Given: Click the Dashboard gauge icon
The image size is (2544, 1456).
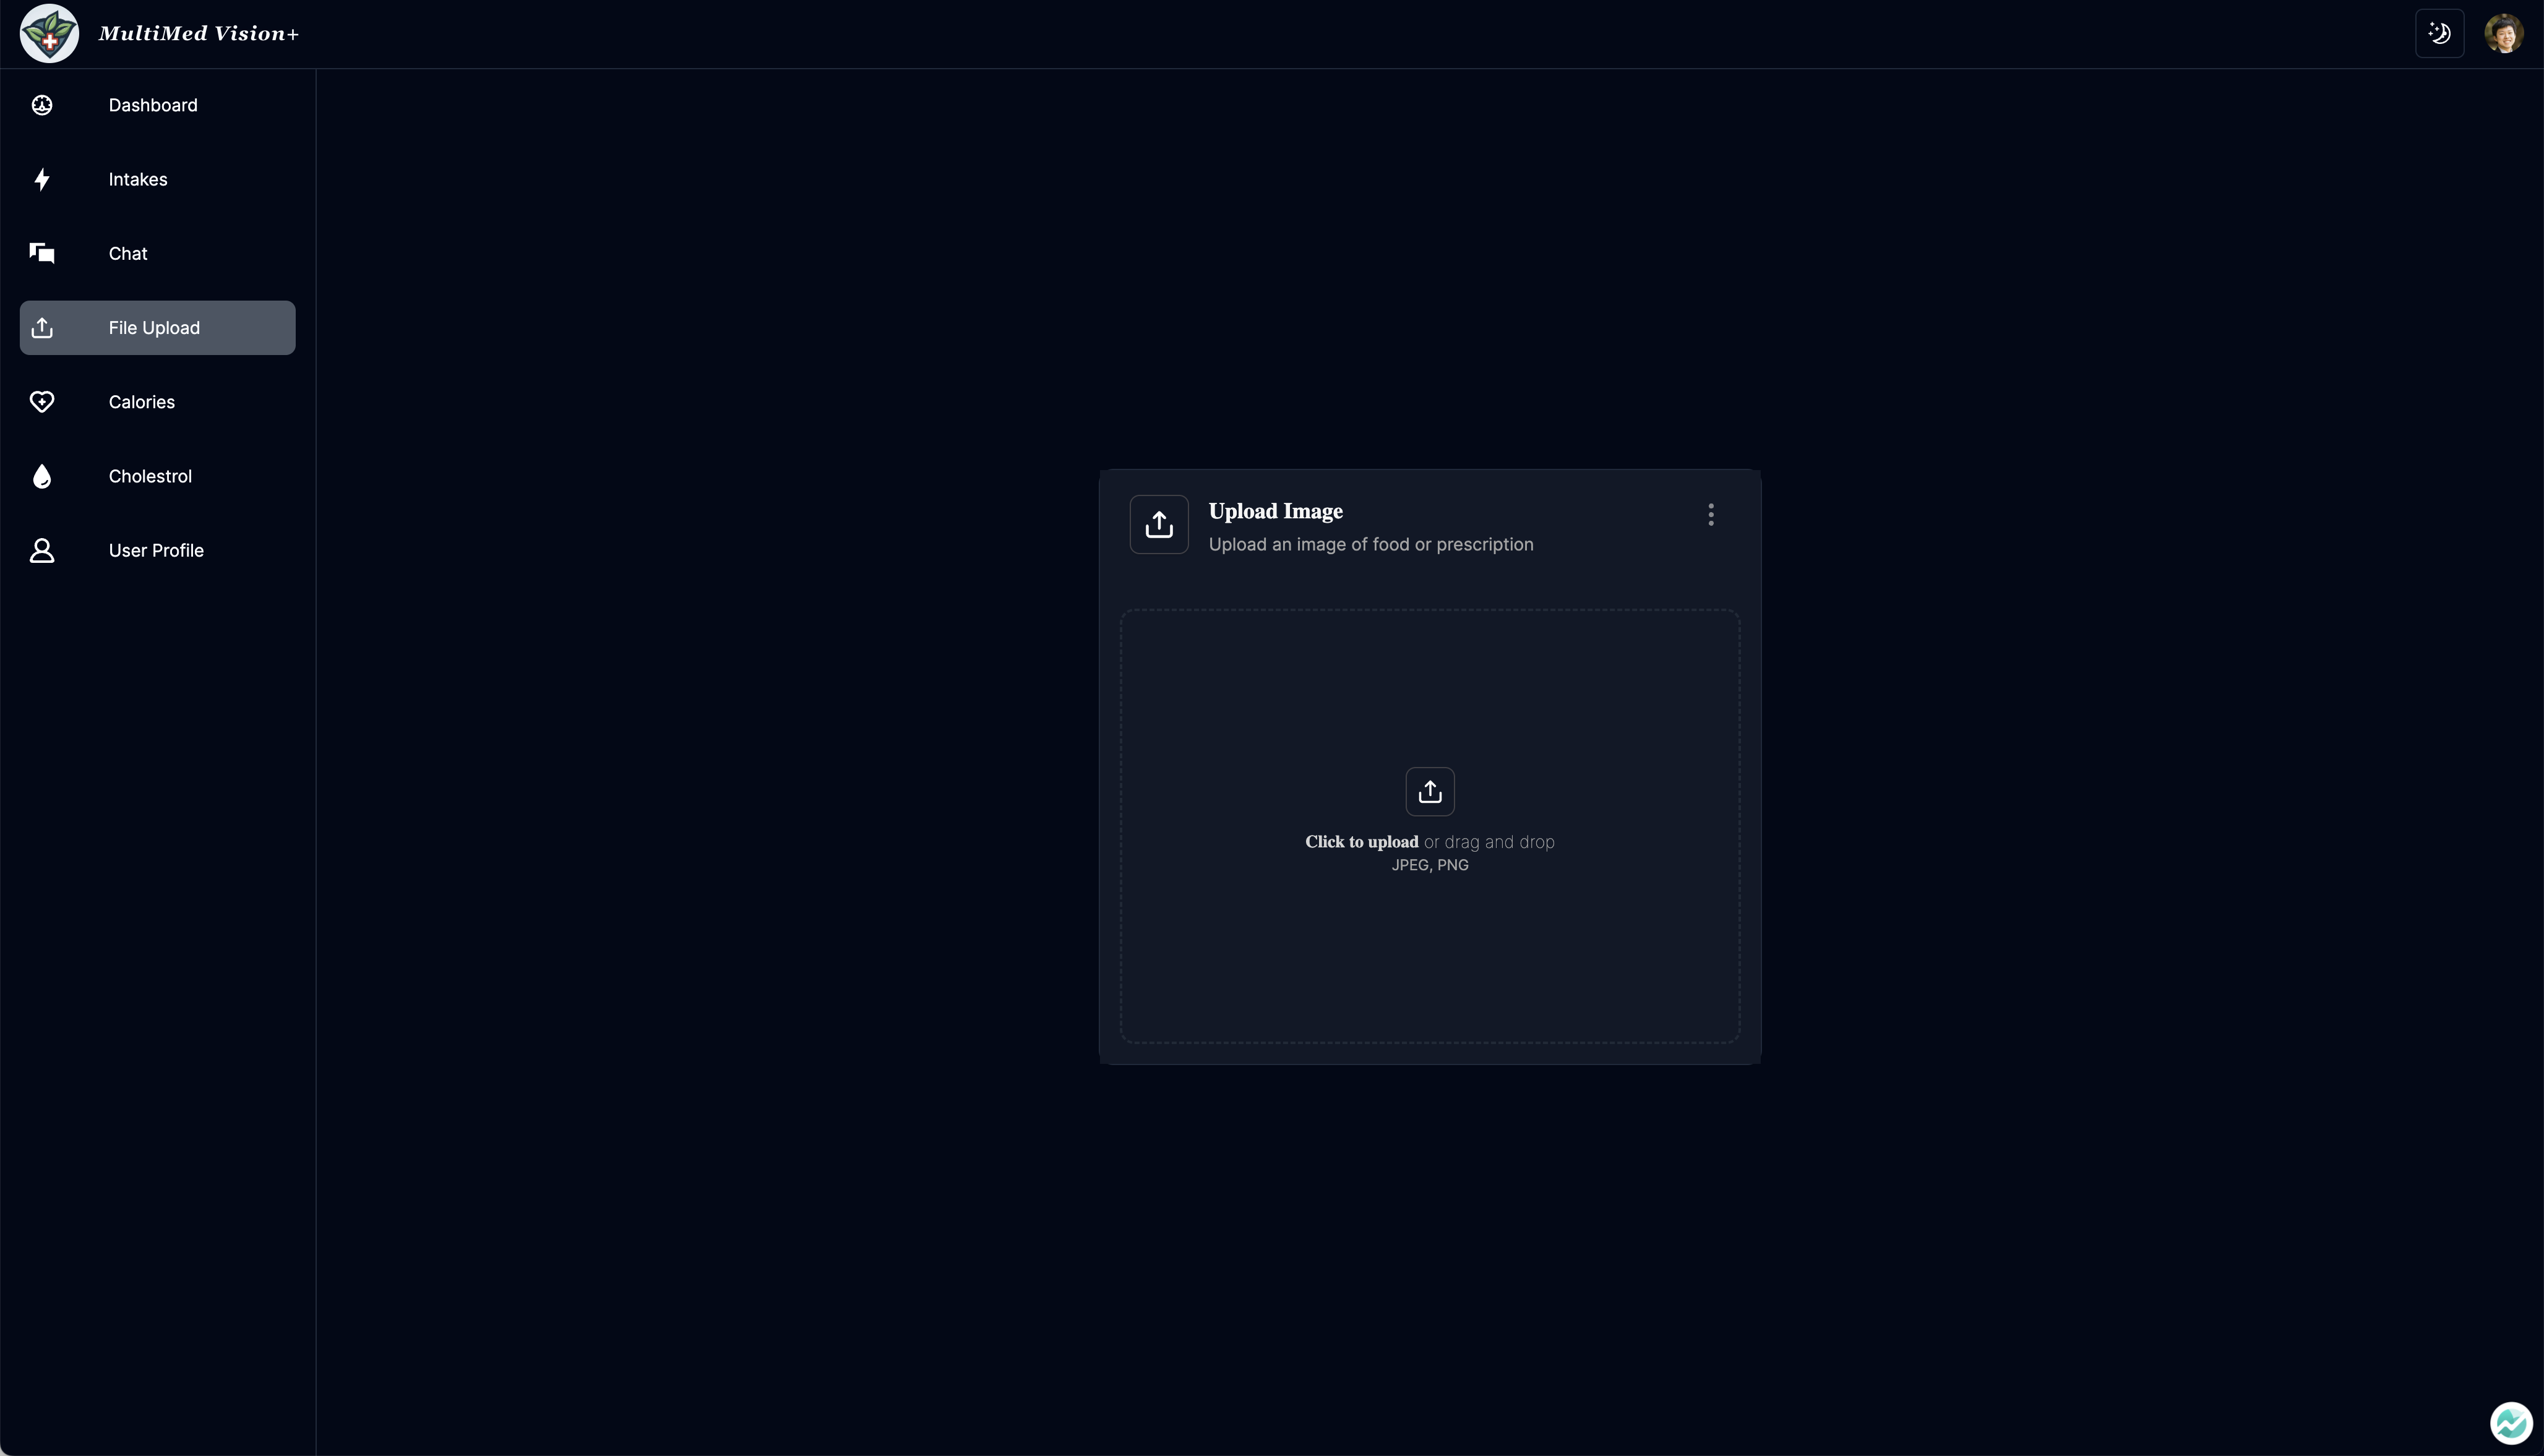Looking at the screenshot, I should 42,105.
